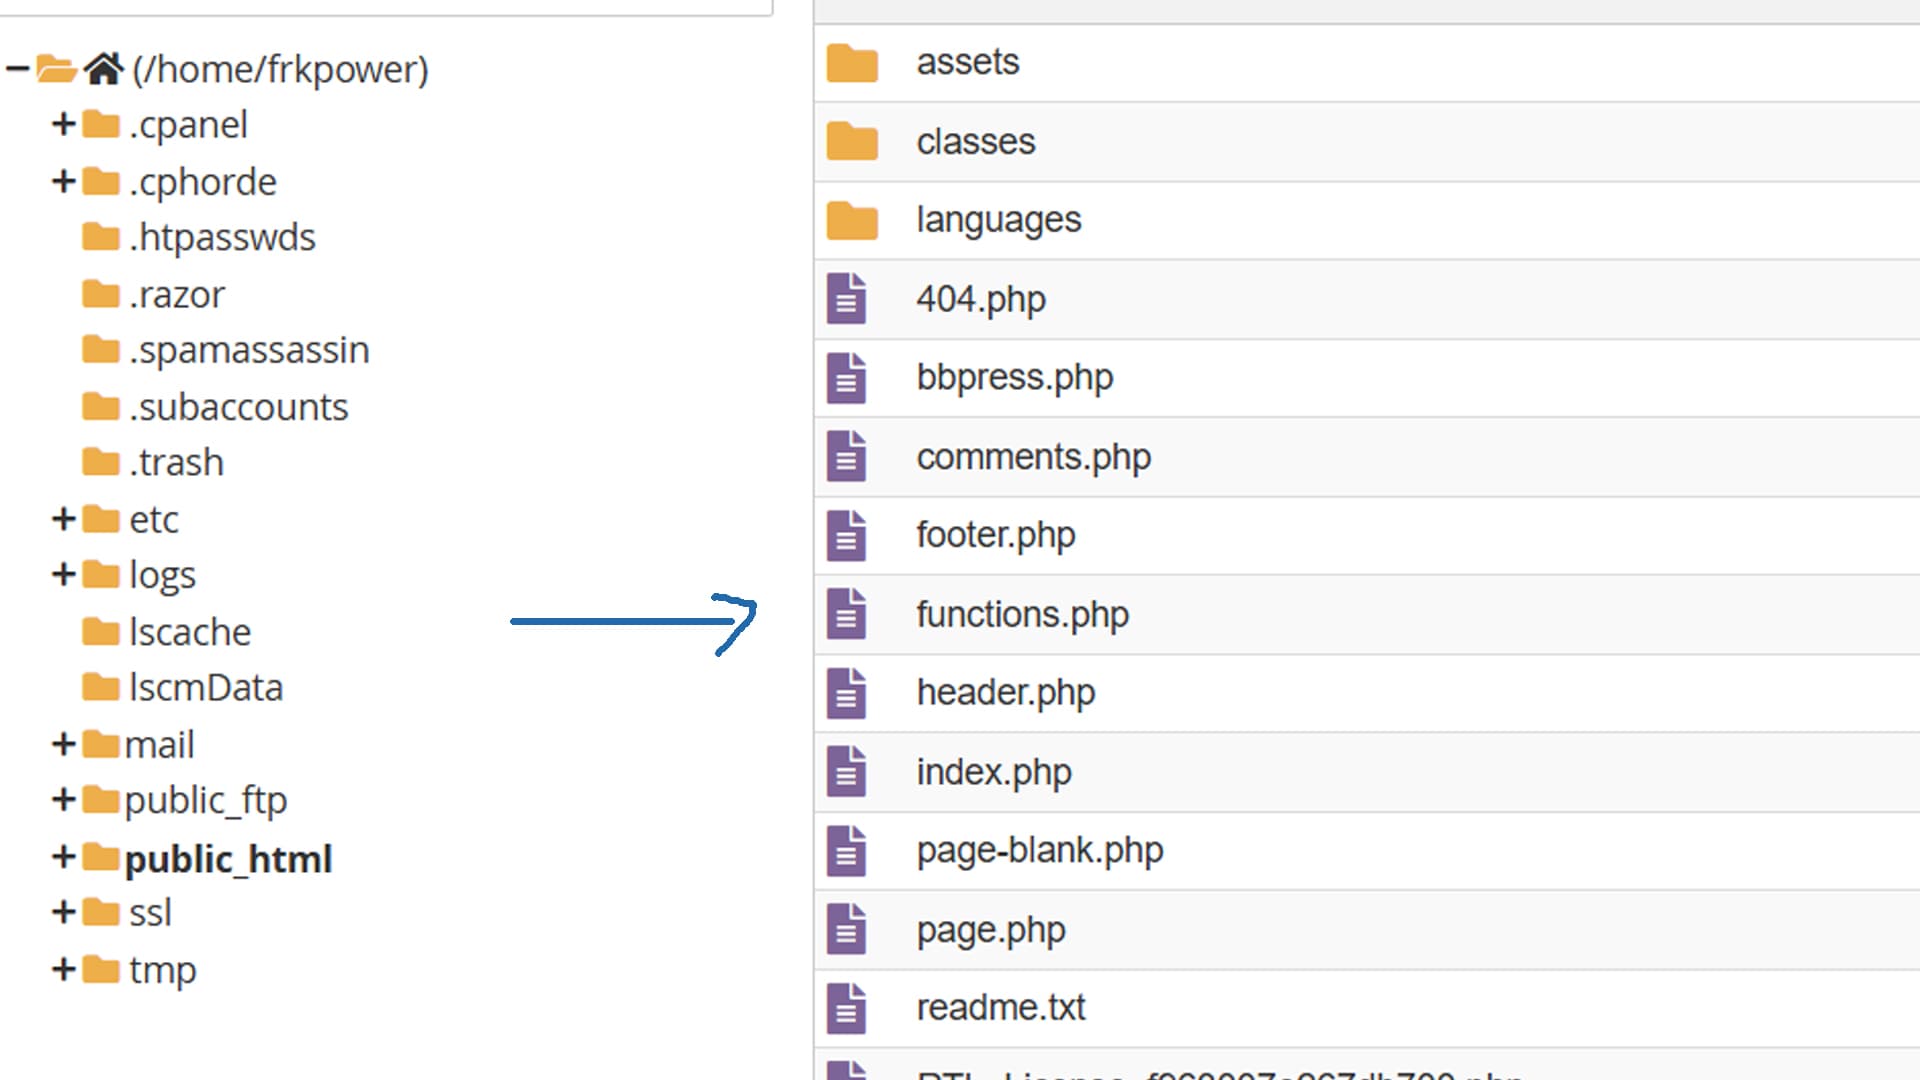Expand the .cphorde folder node
The width and height of the screenshot is (1920, 1080).
click(x=64, y=181)
